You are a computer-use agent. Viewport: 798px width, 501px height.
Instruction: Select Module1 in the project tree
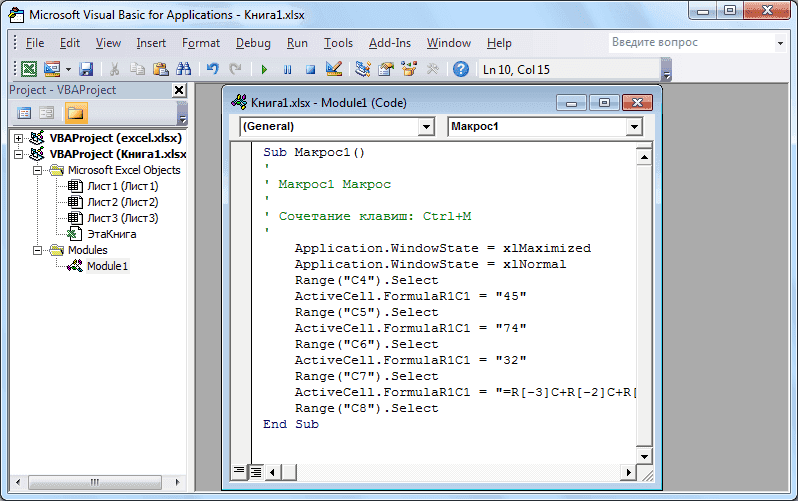pos(106,266)
